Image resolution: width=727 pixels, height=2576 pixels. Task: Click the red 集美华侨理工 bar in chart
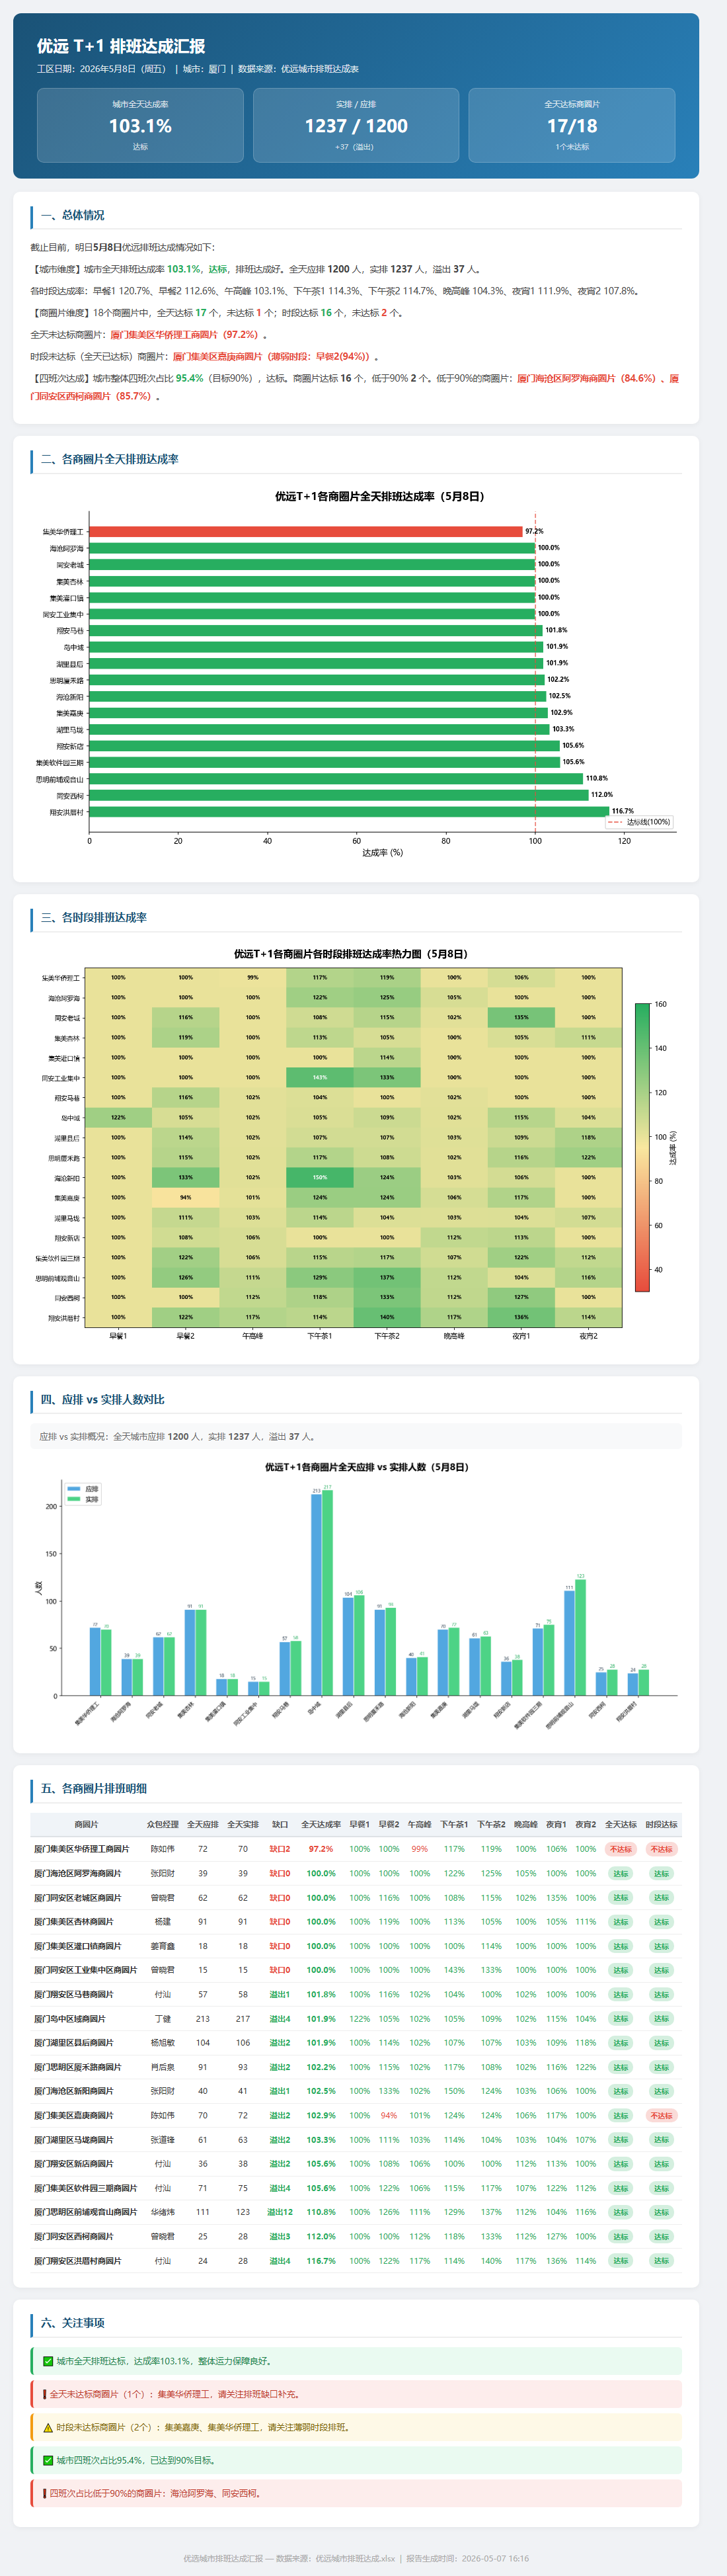[x=306, y=531]
